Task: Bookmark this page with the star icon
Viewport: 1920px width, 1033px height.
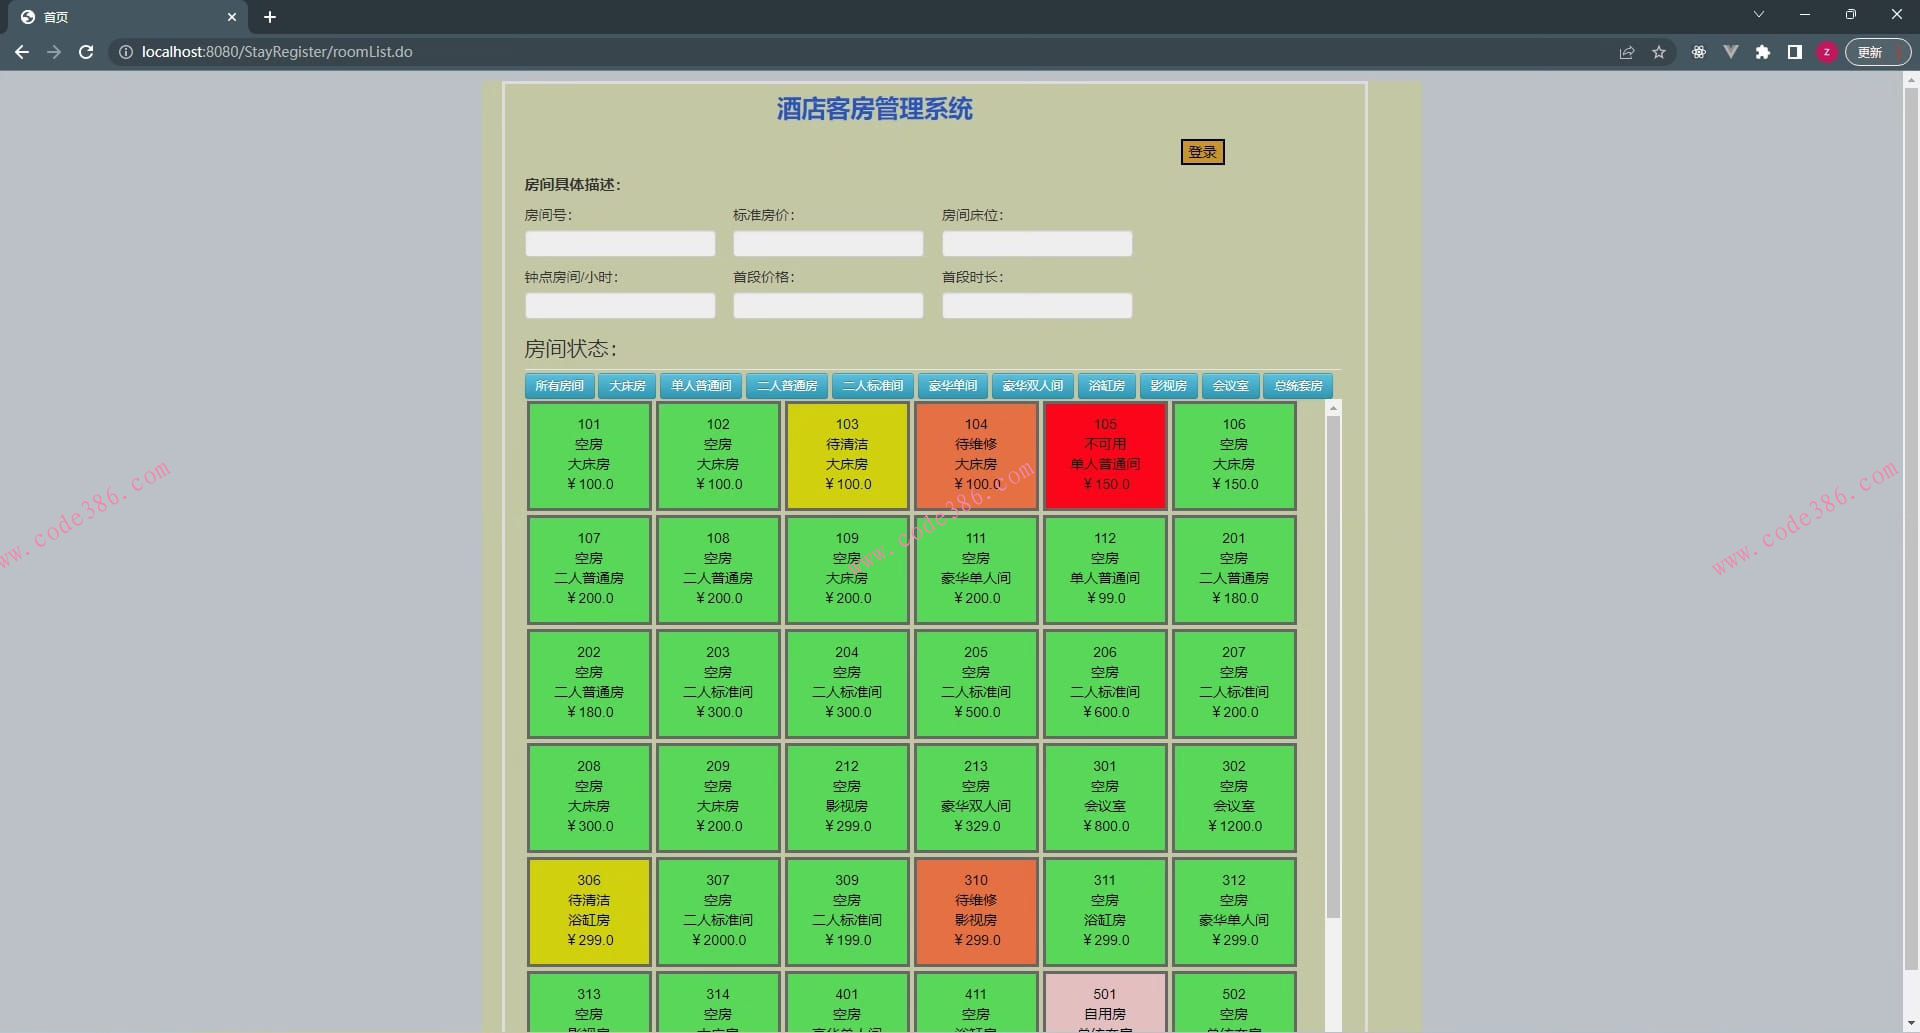Action: 1659,52
